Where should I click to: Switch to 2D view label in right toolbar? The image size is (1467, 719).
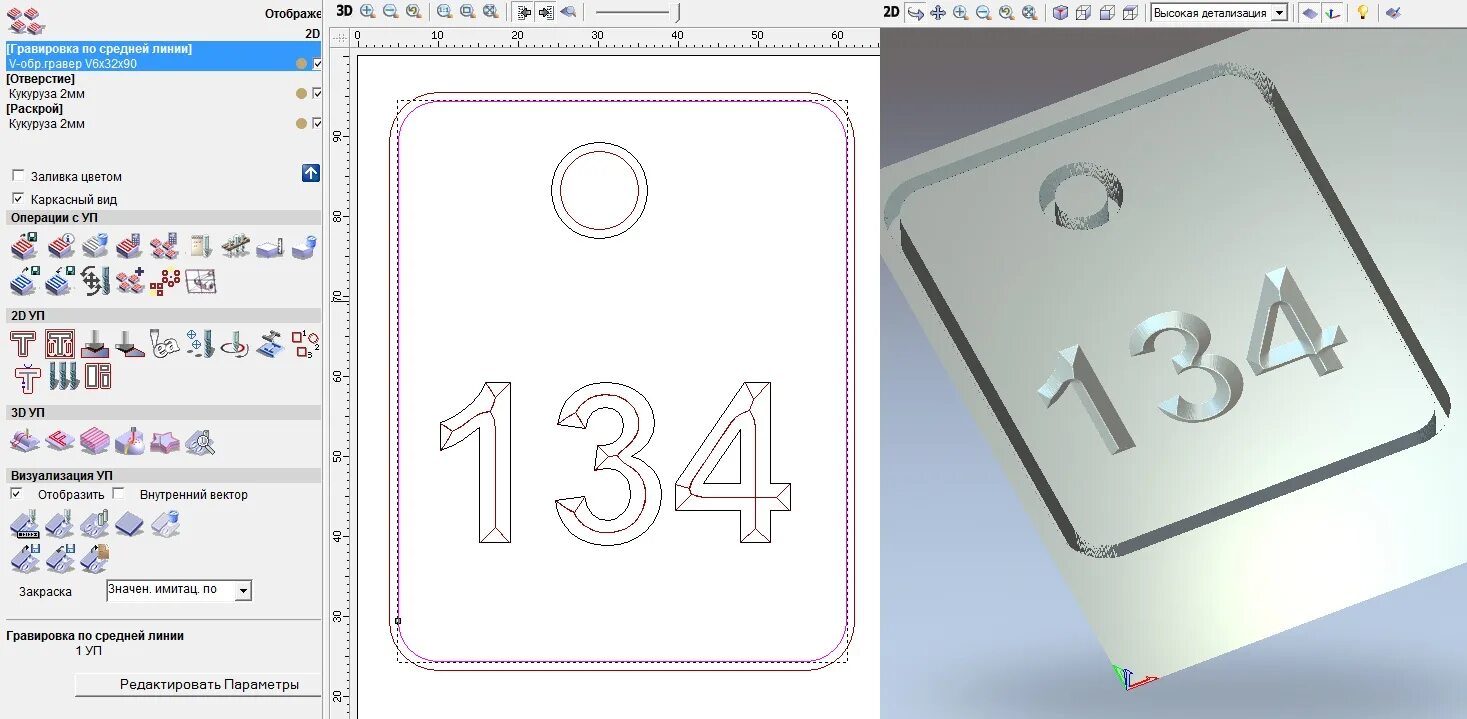(892, 12)
